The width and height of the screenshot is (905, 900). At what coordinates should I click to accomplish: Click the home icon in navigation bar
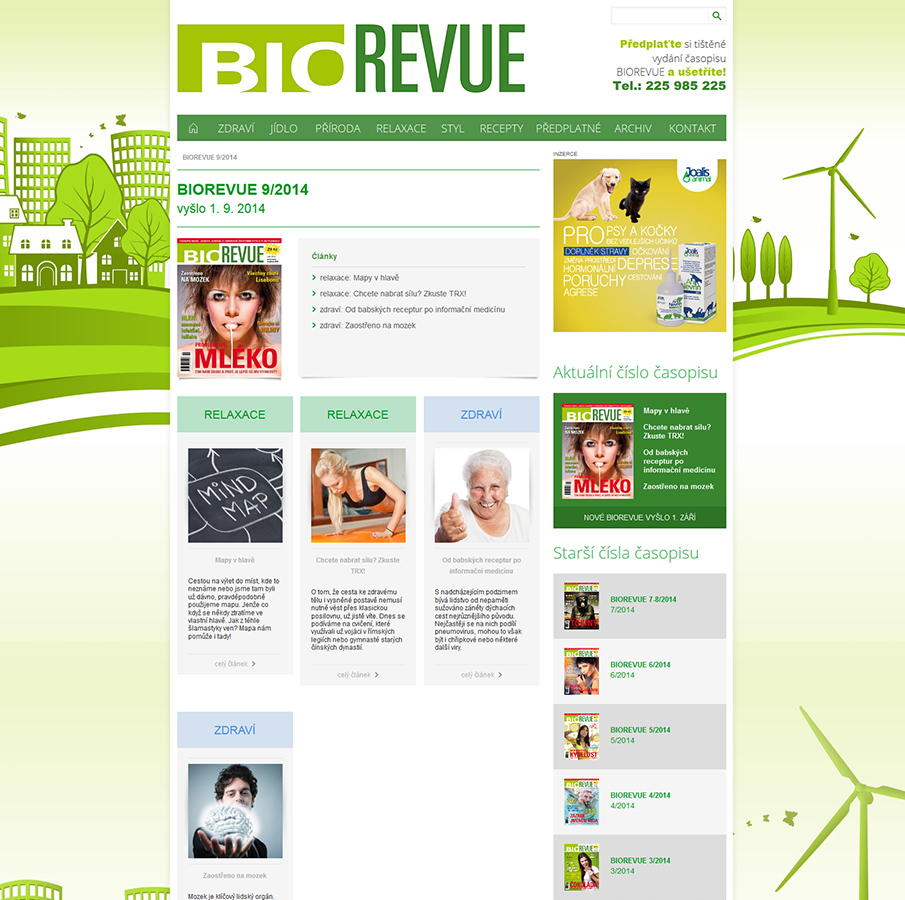(193, 128)
